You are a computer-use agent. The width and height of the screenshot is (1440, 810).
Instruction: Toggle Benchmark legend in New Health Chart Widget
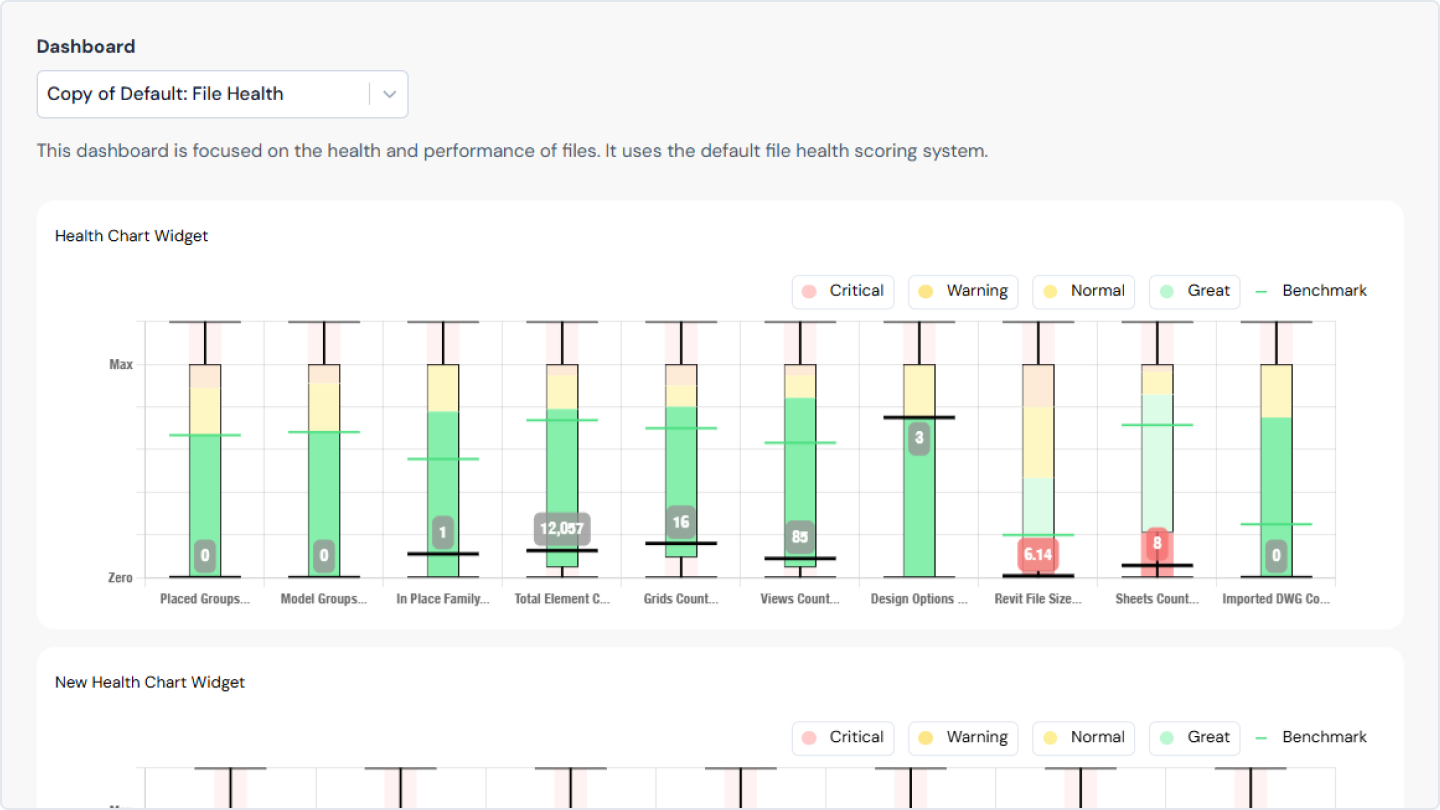click(1311, 737)
